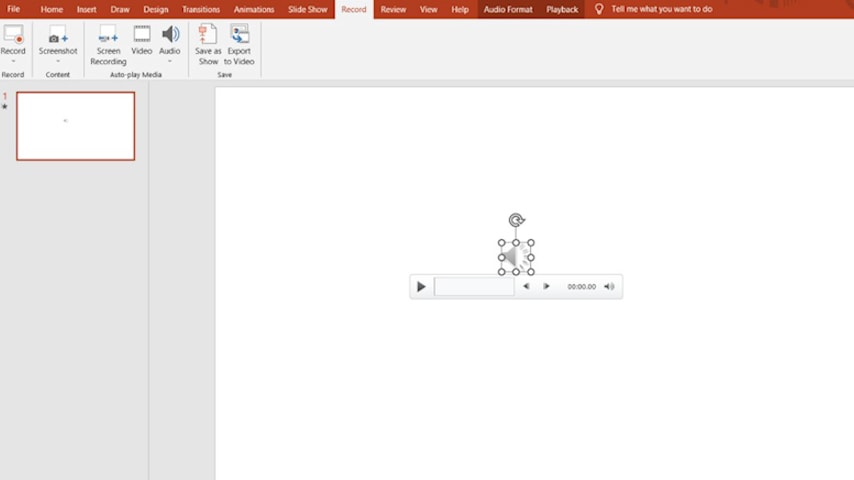
Task: Open the Record button dropdown arrow
Action: (13, 62)
